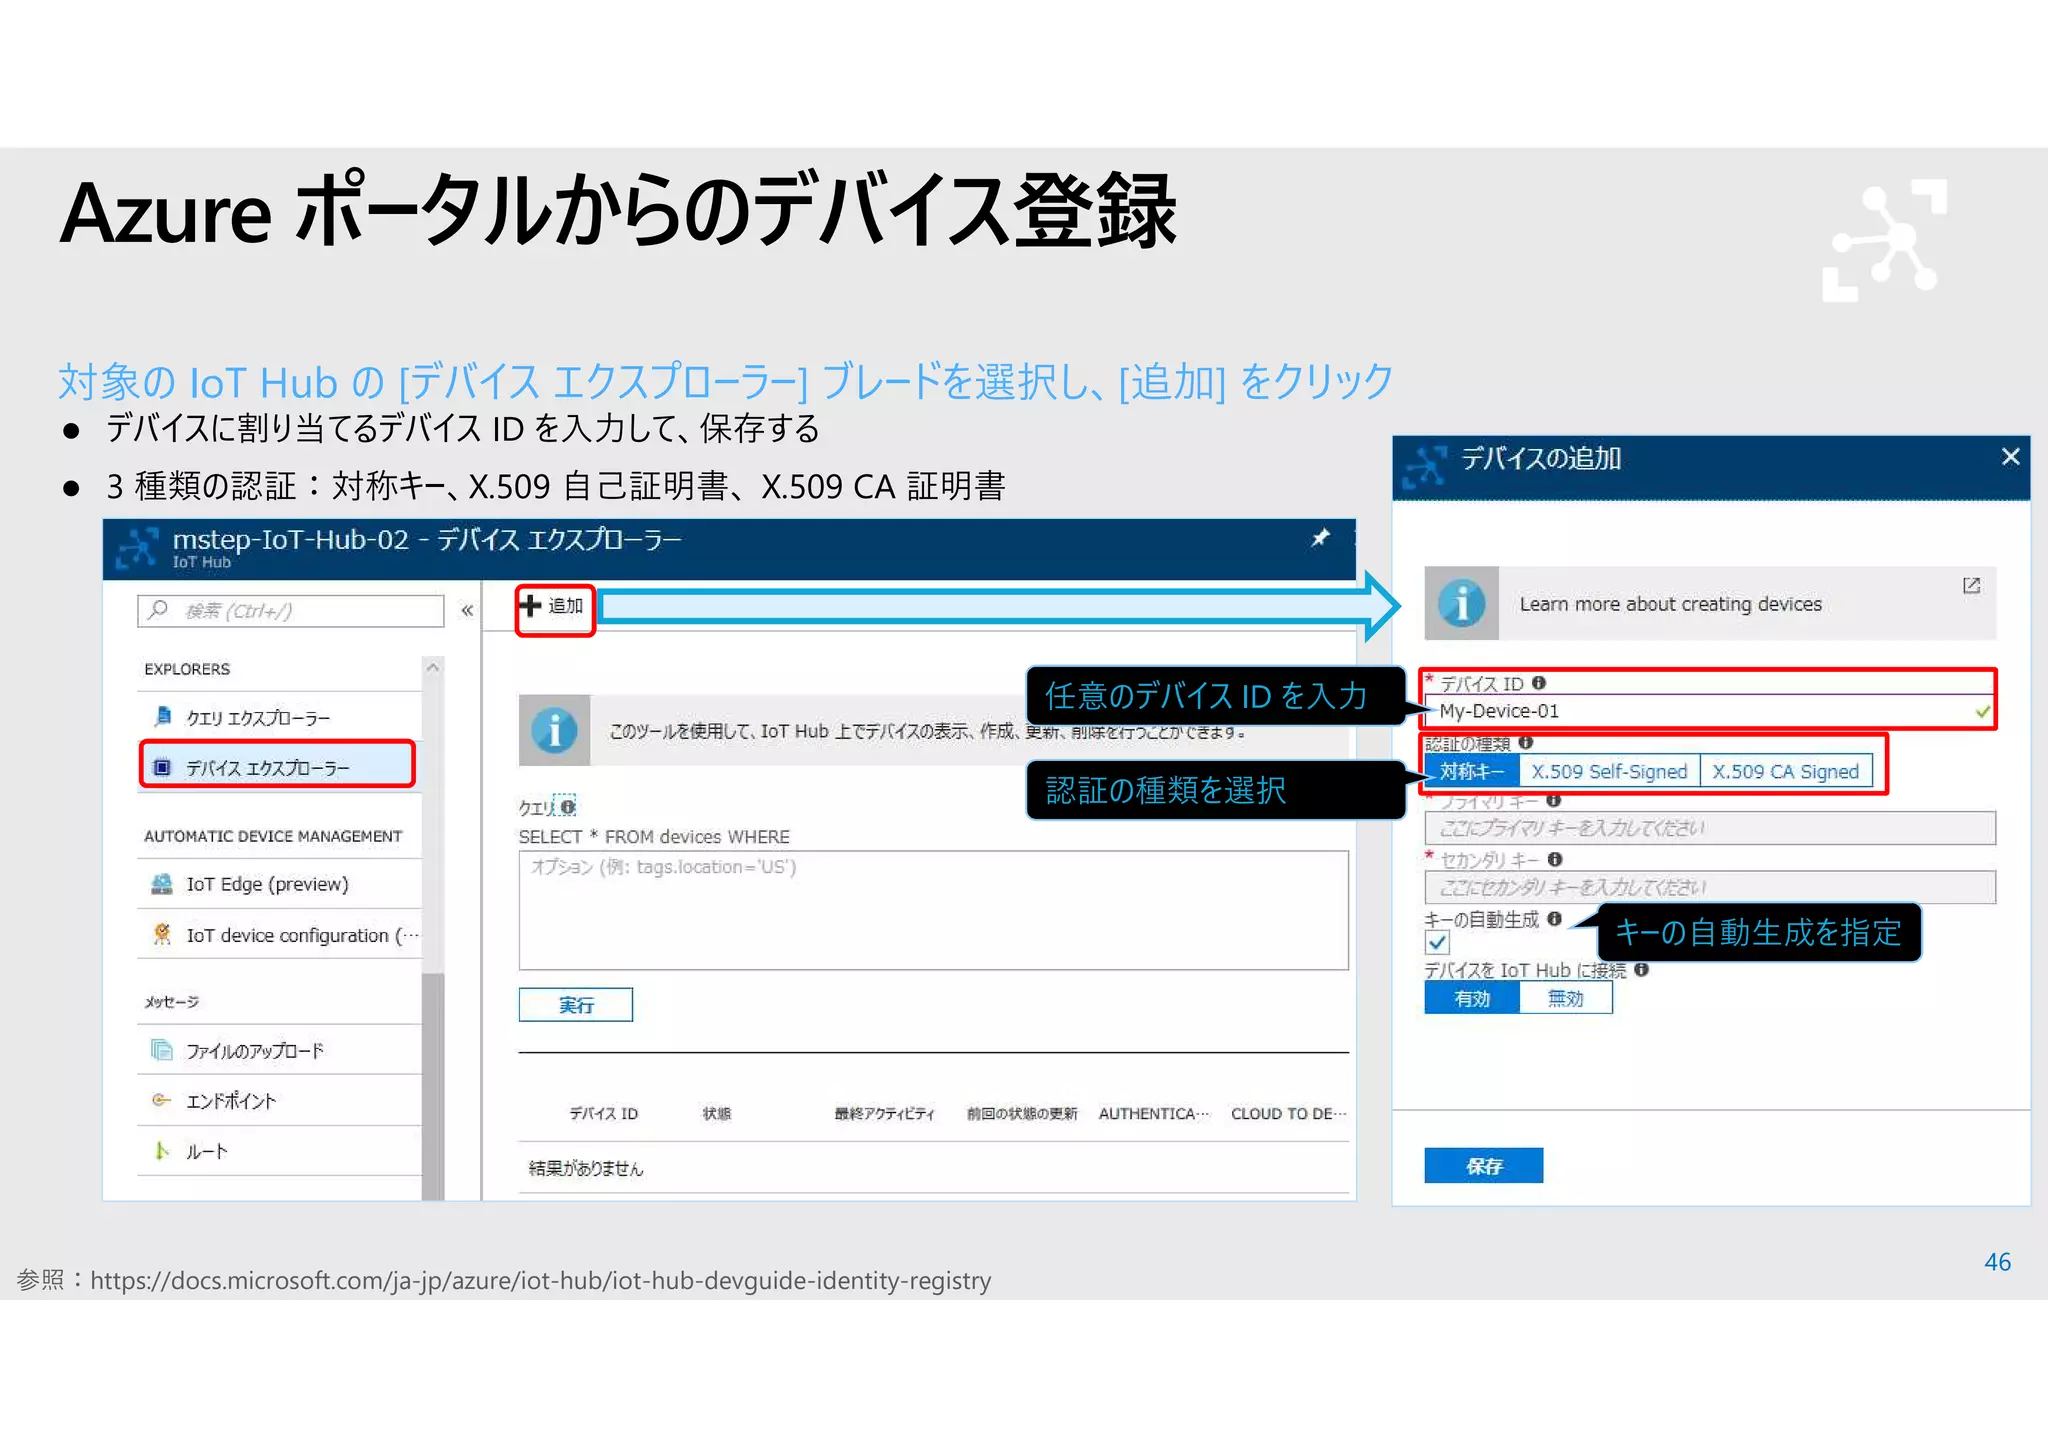Click the sidebar scrollbar up arrow
The image size is (2048, 1448).
pyautogui.click(x=433, y=668)
